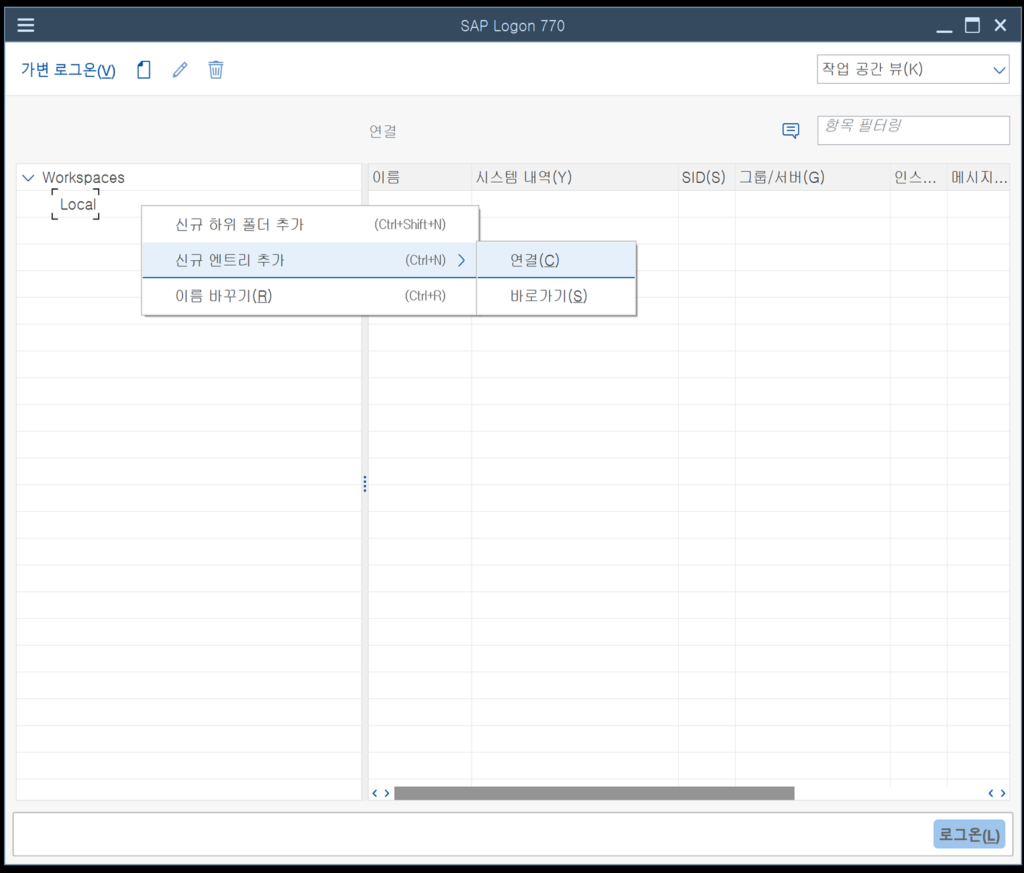Select 연결(C) in the submenu
Viewport: 1024px width, 873px height.
click(556, 261)
